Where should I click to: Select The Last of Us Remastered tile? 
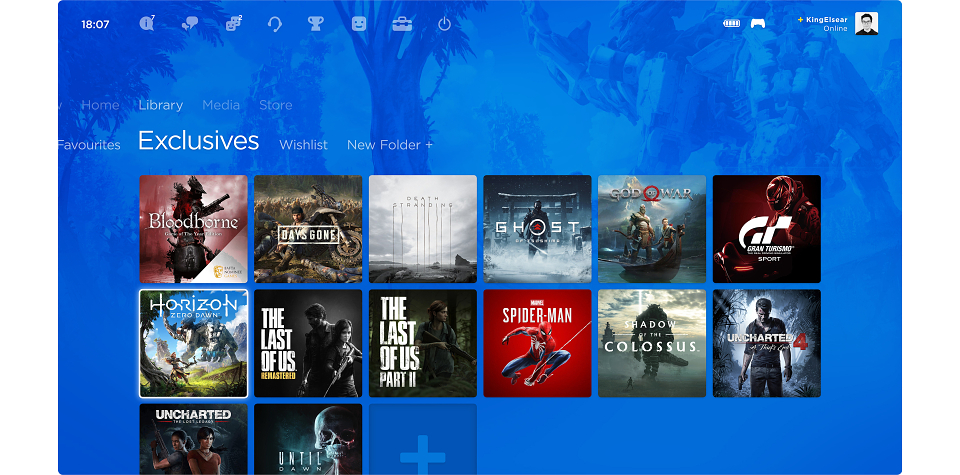tap(308, 343)
